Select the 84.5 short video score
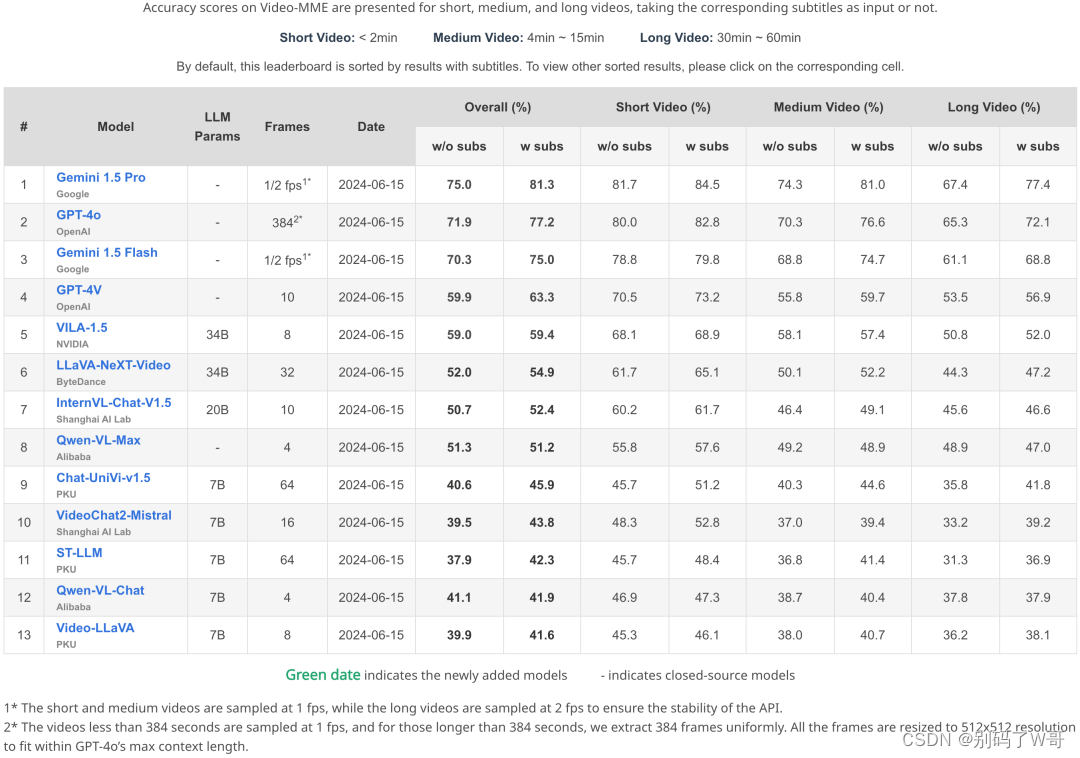 click(707, 185)
